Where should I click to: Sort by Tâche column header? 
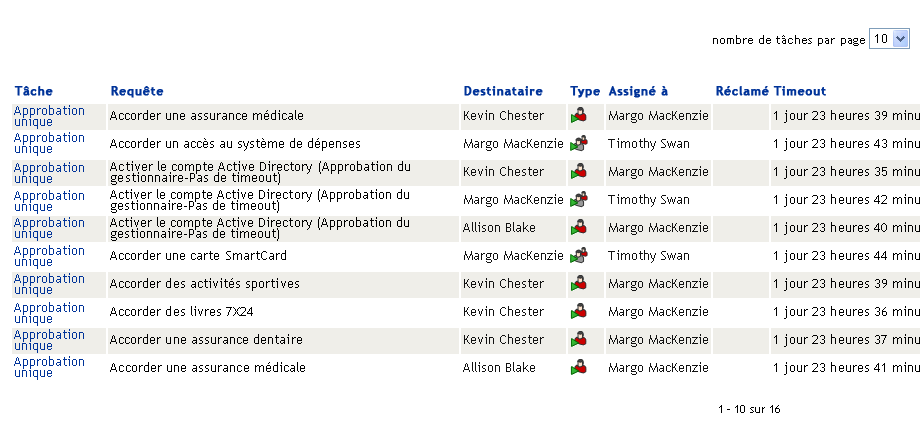(x=34, y=91)
